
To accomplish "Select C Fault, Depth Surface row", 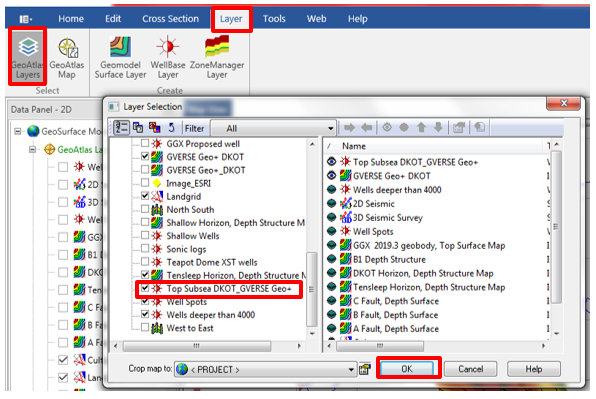I will 396,301.
